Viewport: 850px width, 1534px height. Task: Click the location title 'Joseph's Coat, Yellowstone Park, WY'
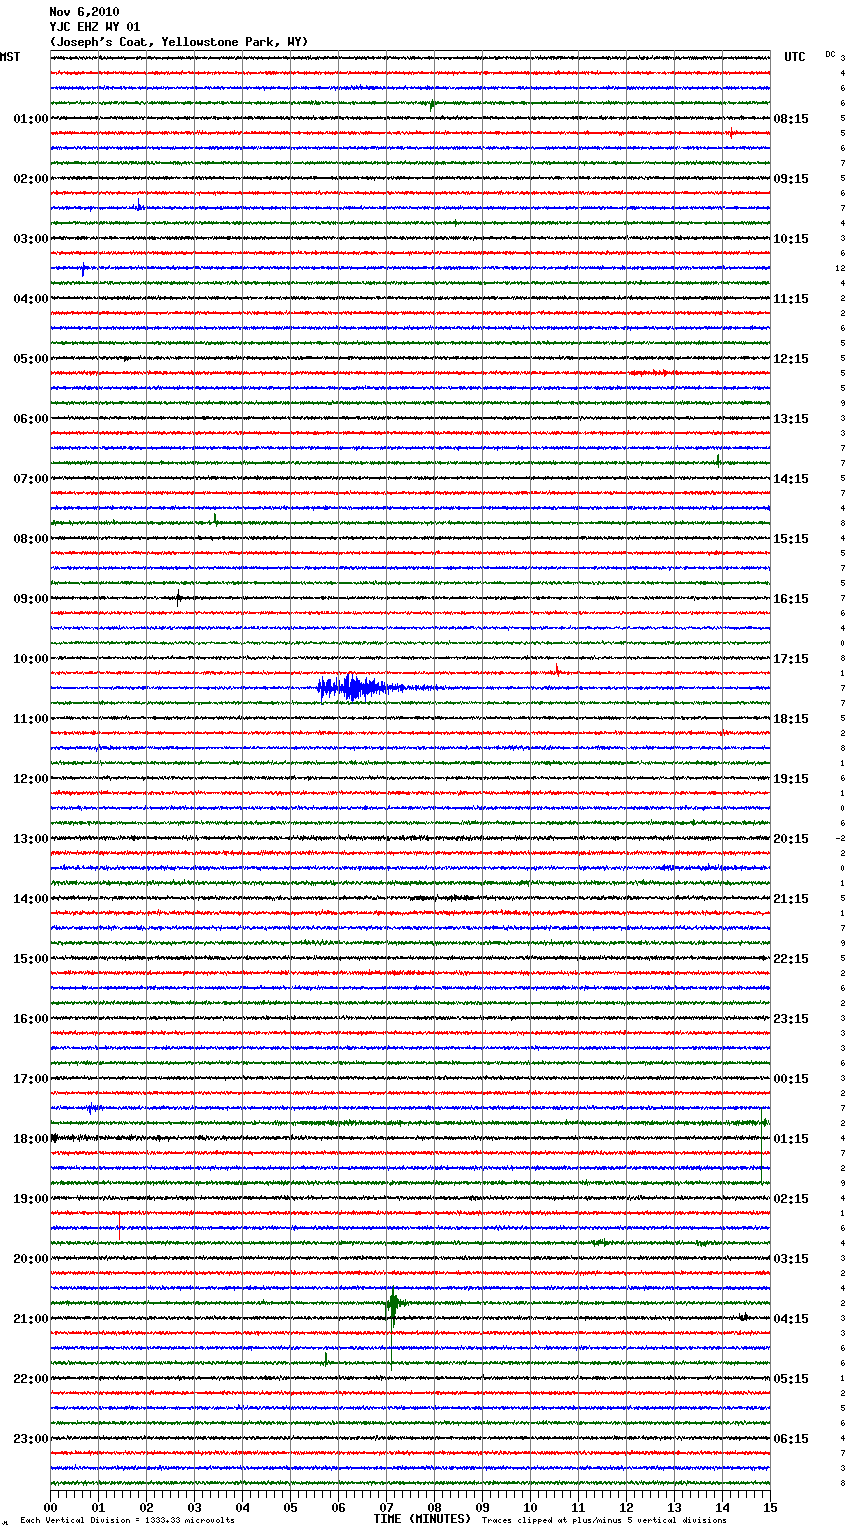coord(179,42)
